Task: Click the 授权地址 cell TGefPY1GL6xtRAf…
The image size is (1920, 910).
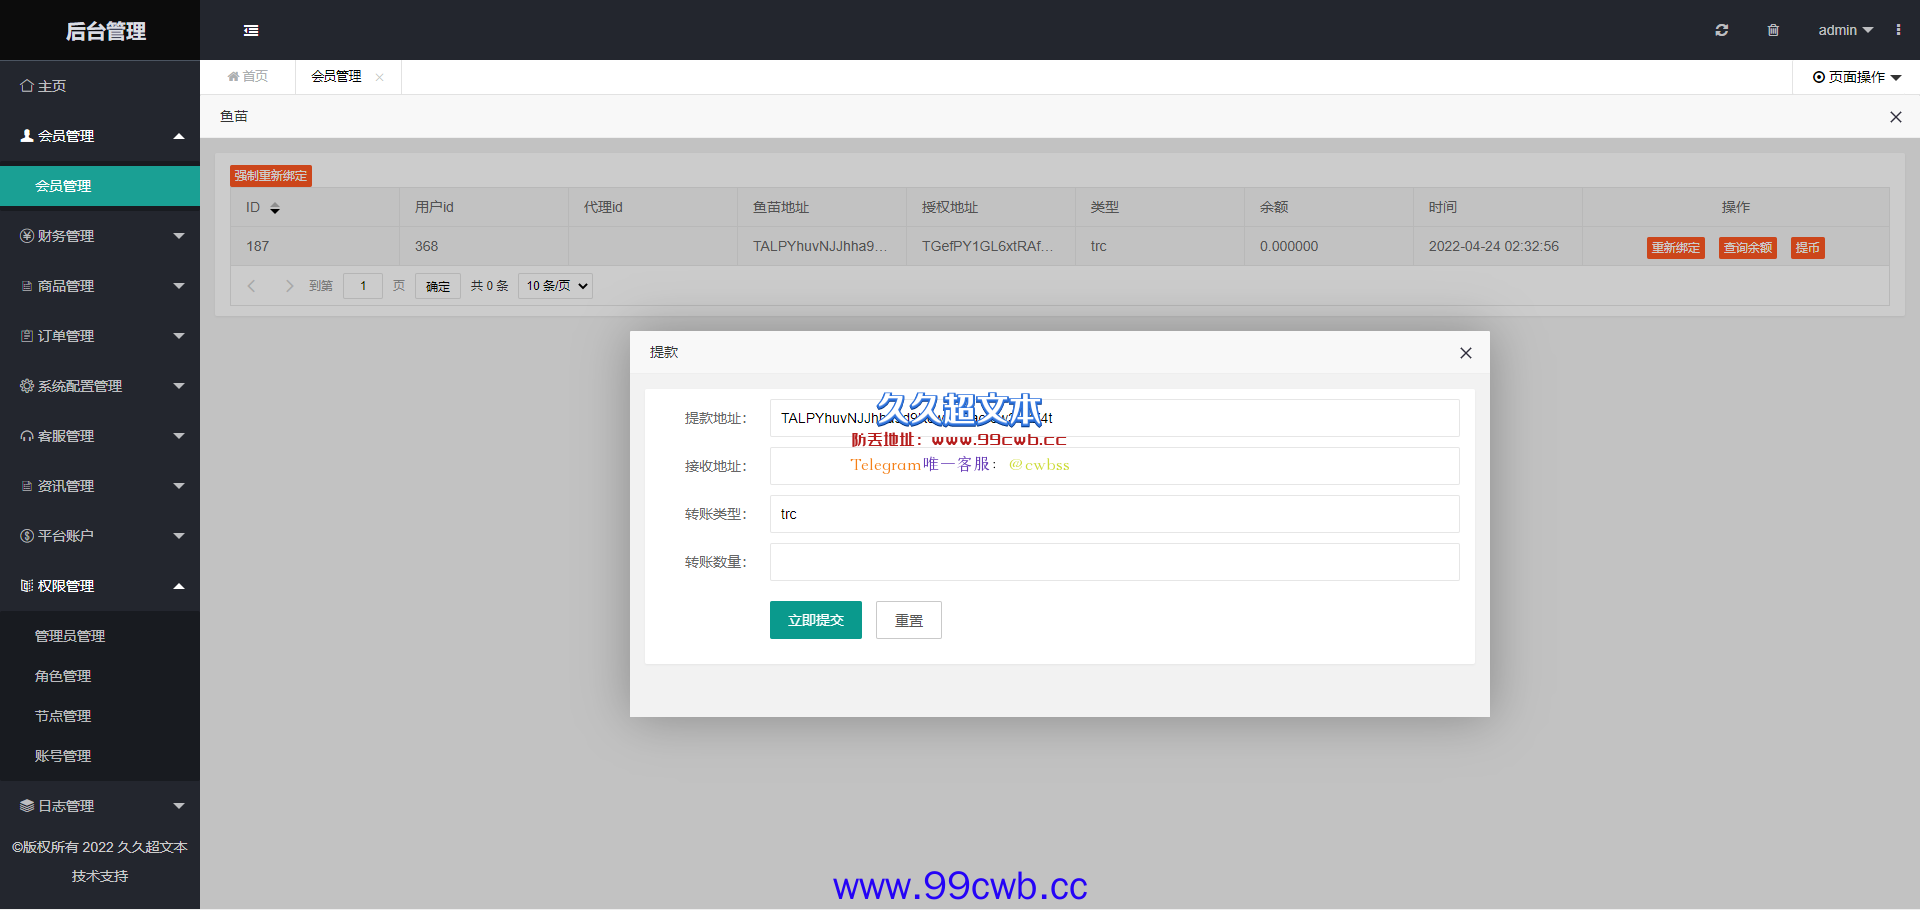Action: 988,246
